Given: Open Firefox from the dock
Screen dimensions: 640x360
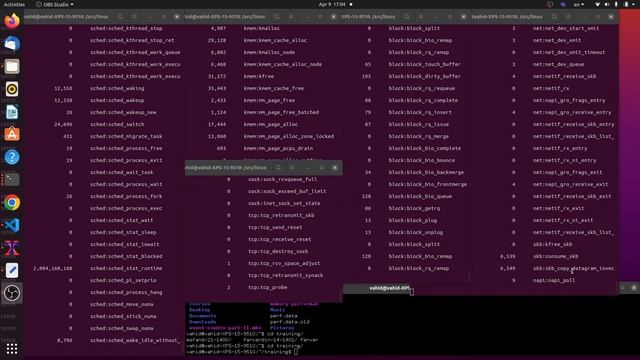Looking at the screenshot, I should [x=12, y=20].
